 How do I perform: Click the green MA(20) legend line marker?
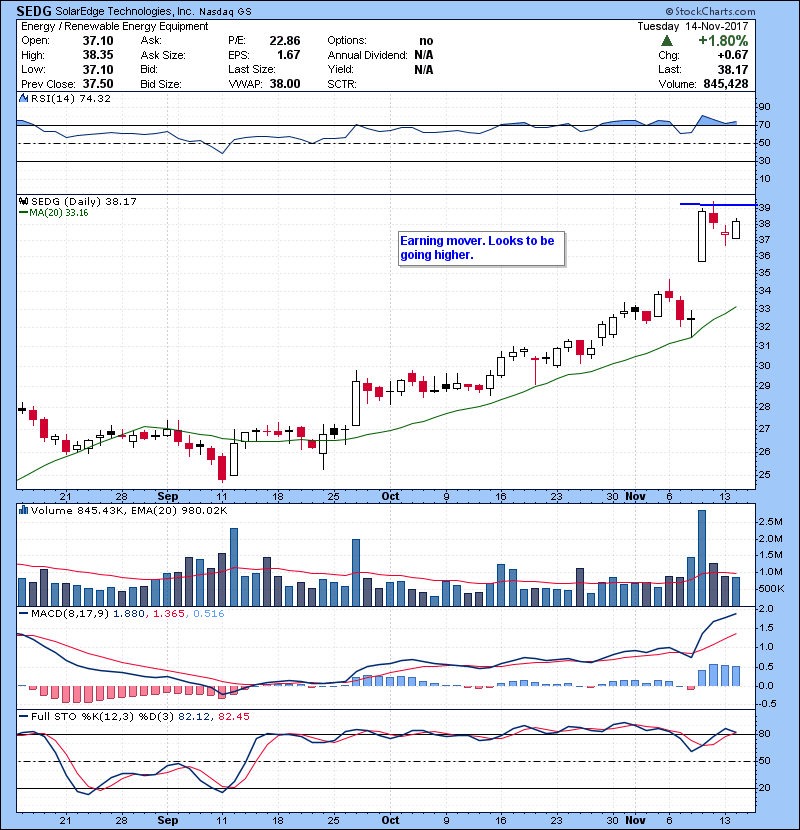[23, 213]
